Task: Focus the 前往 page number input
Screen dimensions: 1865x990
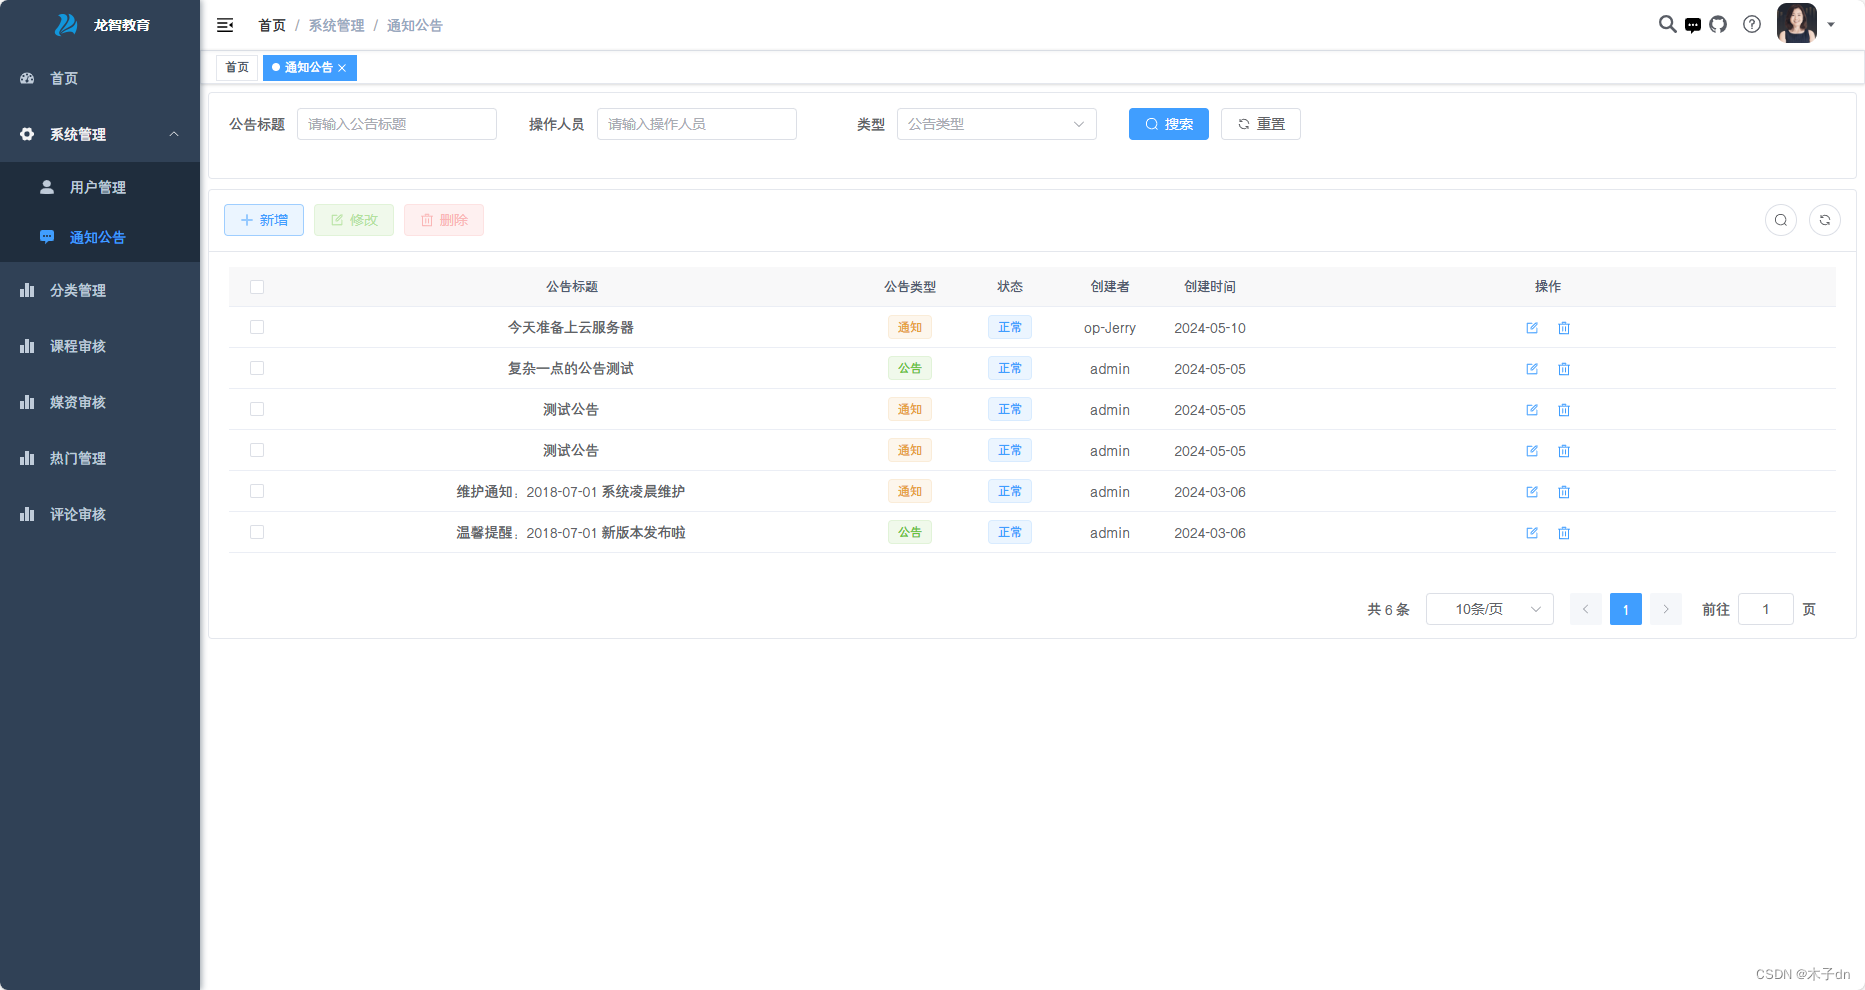Action: (x=1766, y=609)
